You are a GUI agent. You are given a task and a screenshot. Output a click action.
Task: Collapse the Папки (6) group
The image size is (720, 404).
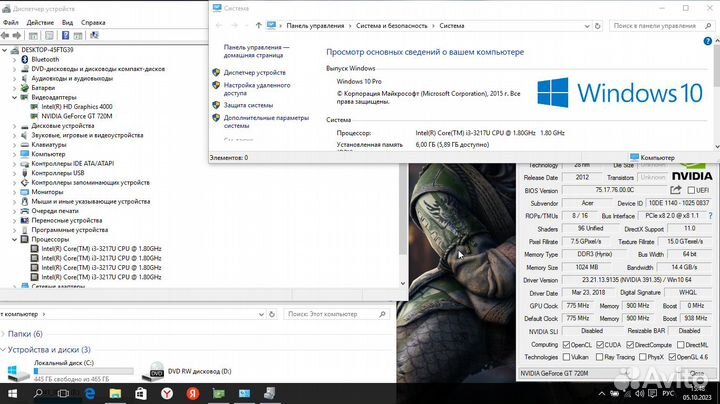pos(3,334)
